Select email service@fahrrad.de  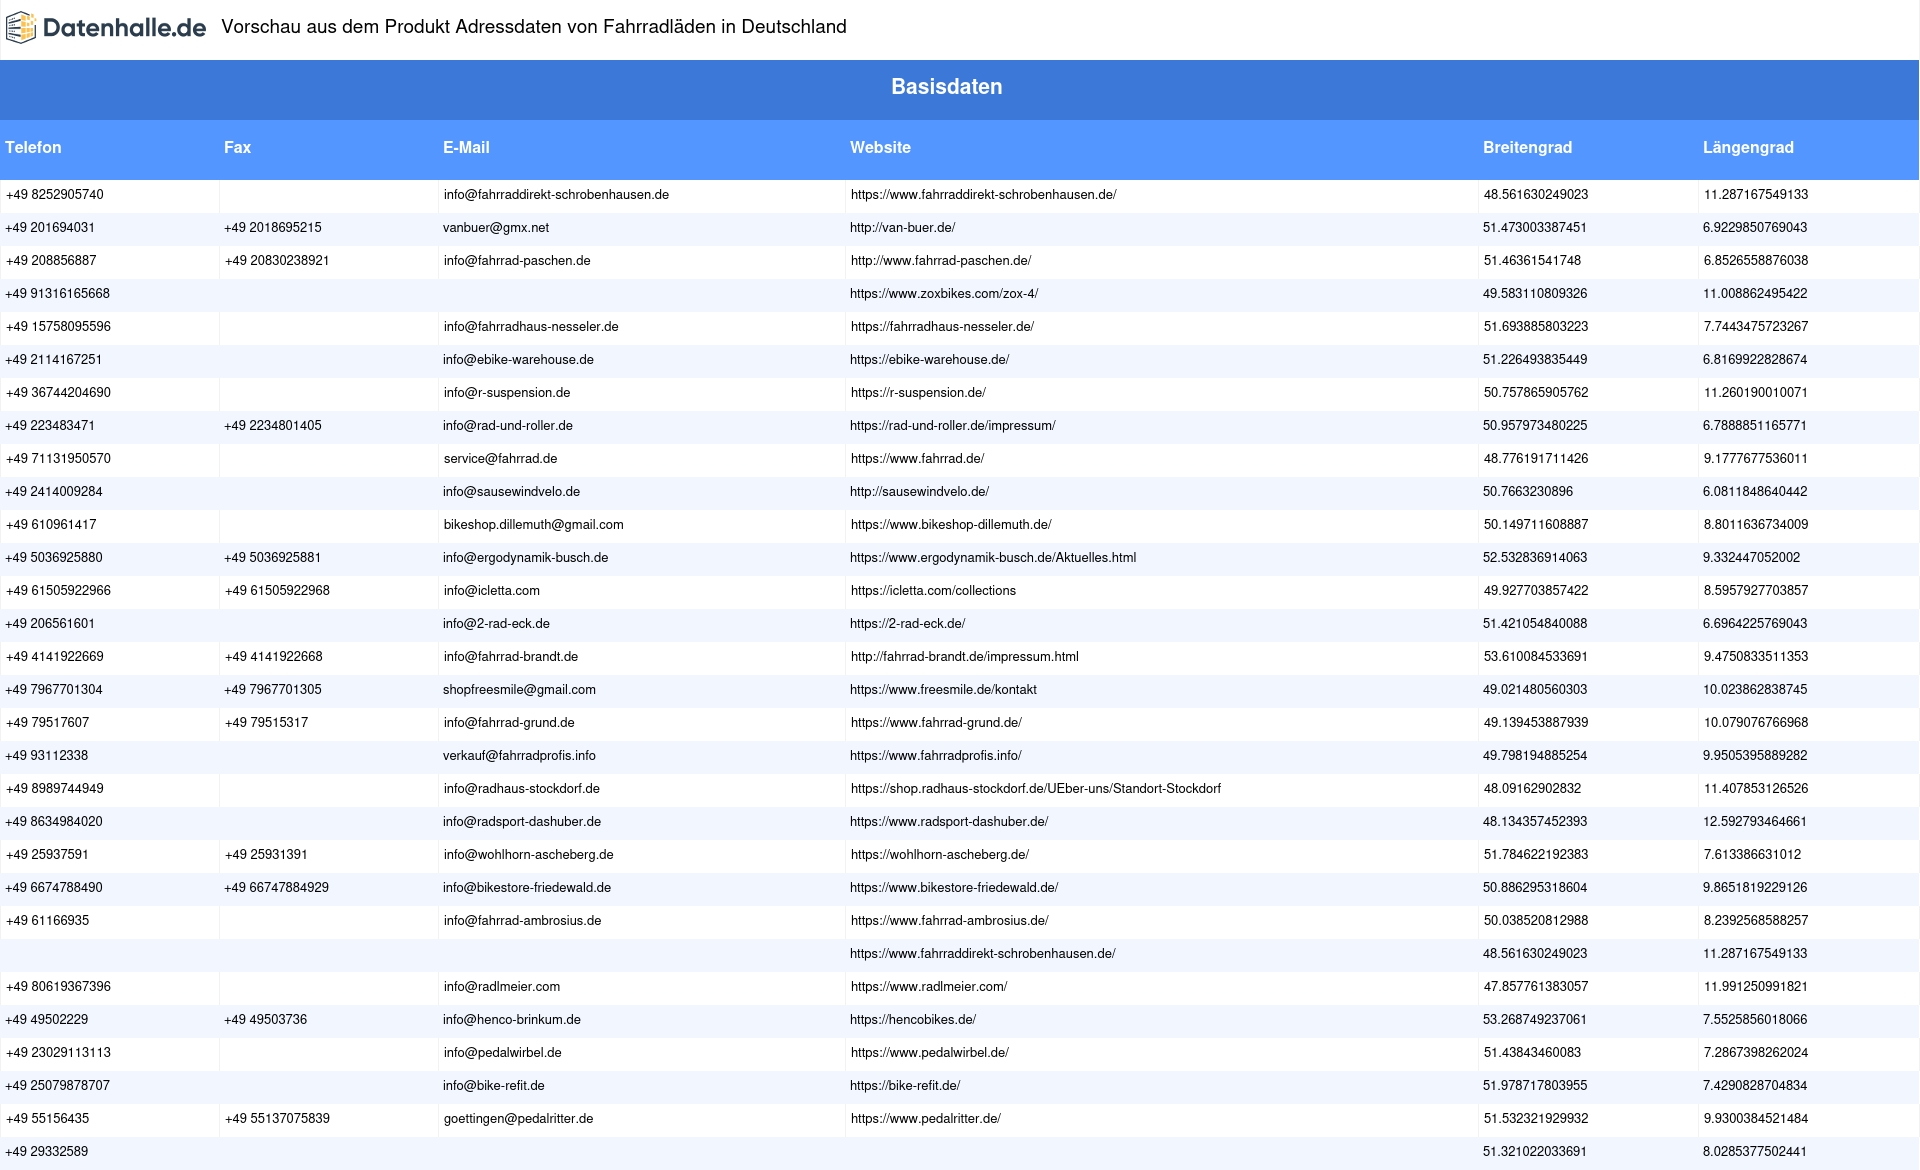pyautogui.click(x=500, y=459)
